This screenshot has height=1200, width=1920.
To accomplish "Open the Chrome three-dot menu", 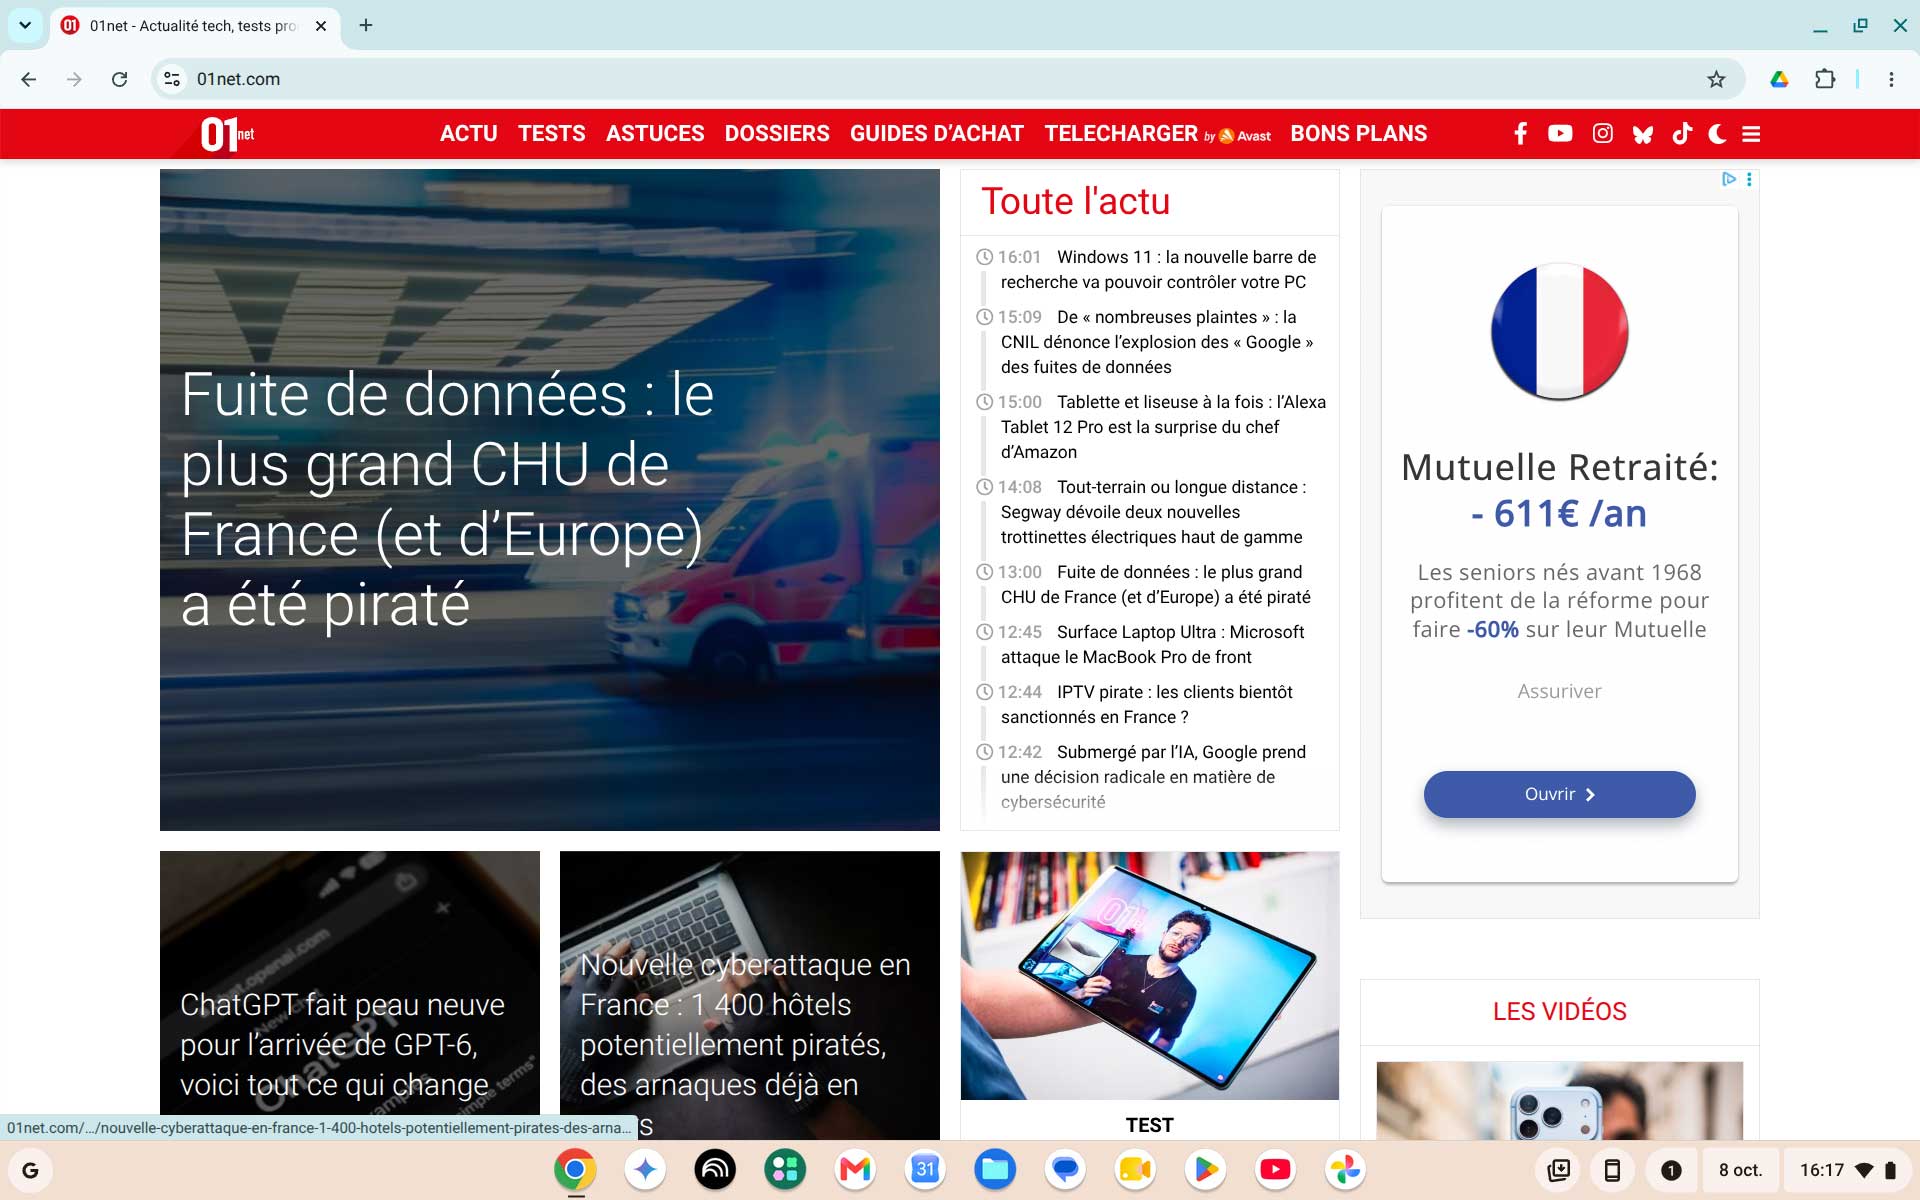I will point(1891,79).
